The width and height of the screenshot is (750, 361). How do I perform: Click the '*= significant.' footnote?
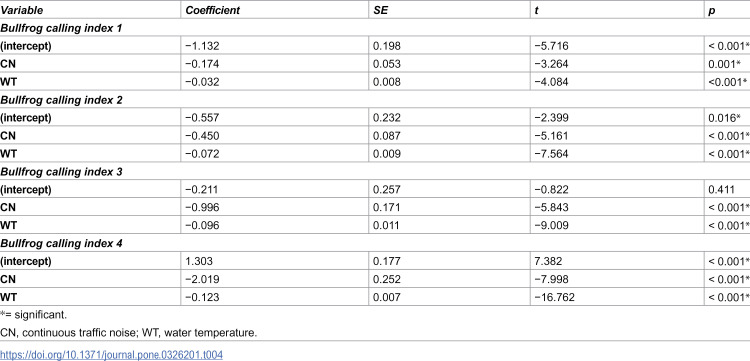(33, 315)
